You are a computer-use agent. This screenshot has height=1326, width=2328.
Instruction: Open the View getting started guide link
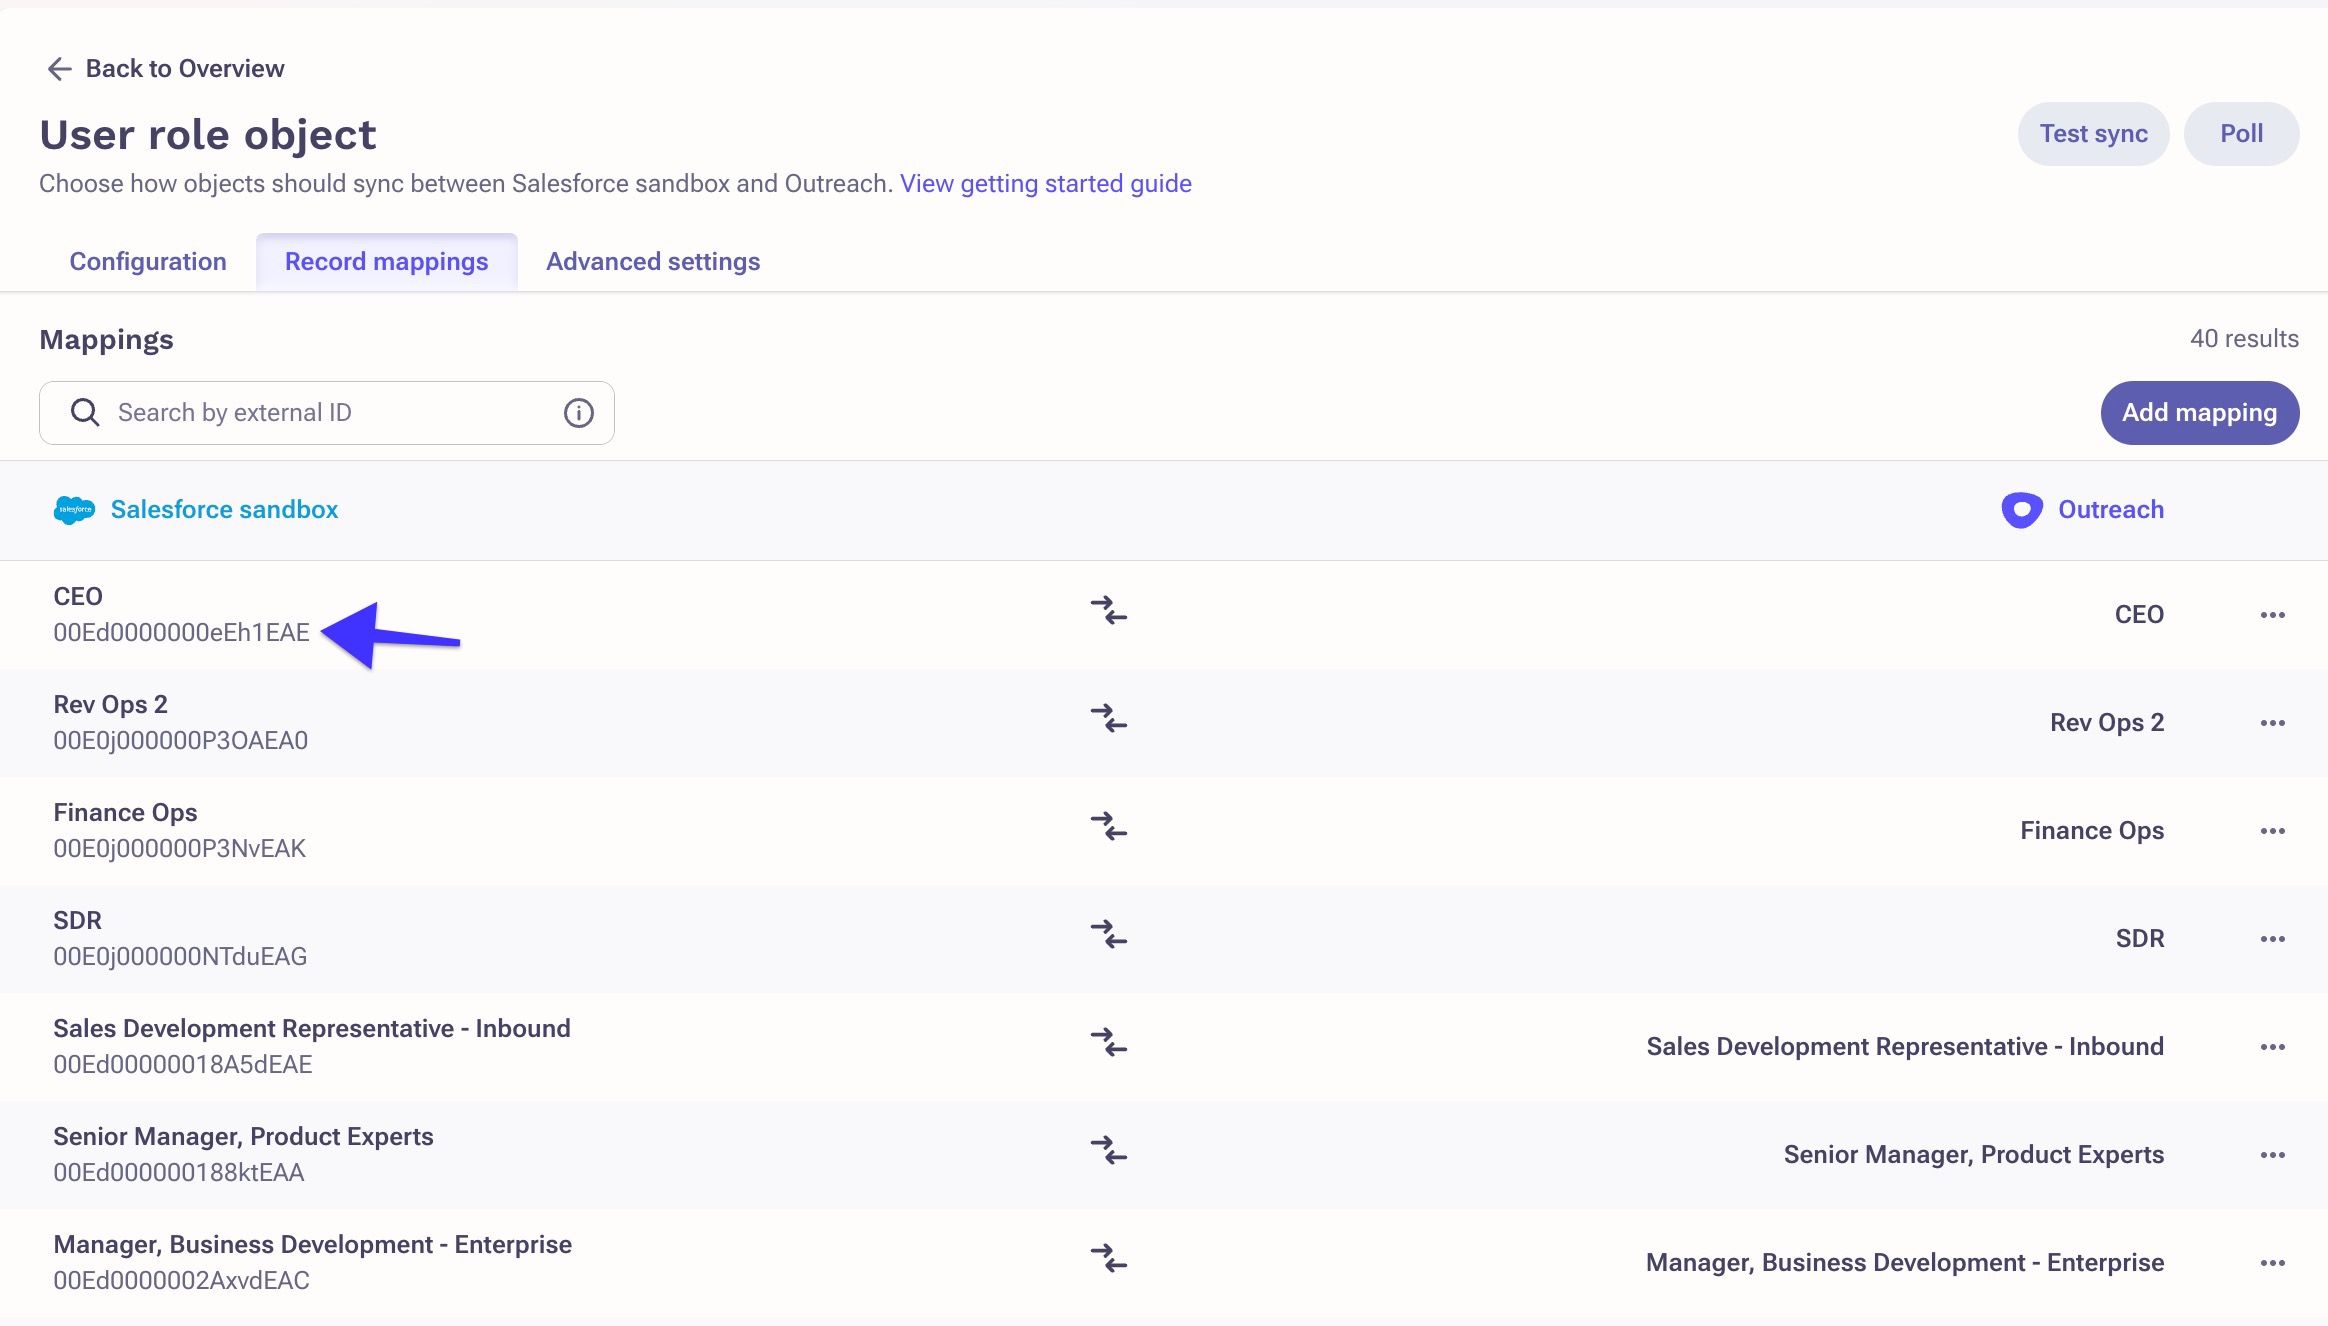click(1045, 184)
